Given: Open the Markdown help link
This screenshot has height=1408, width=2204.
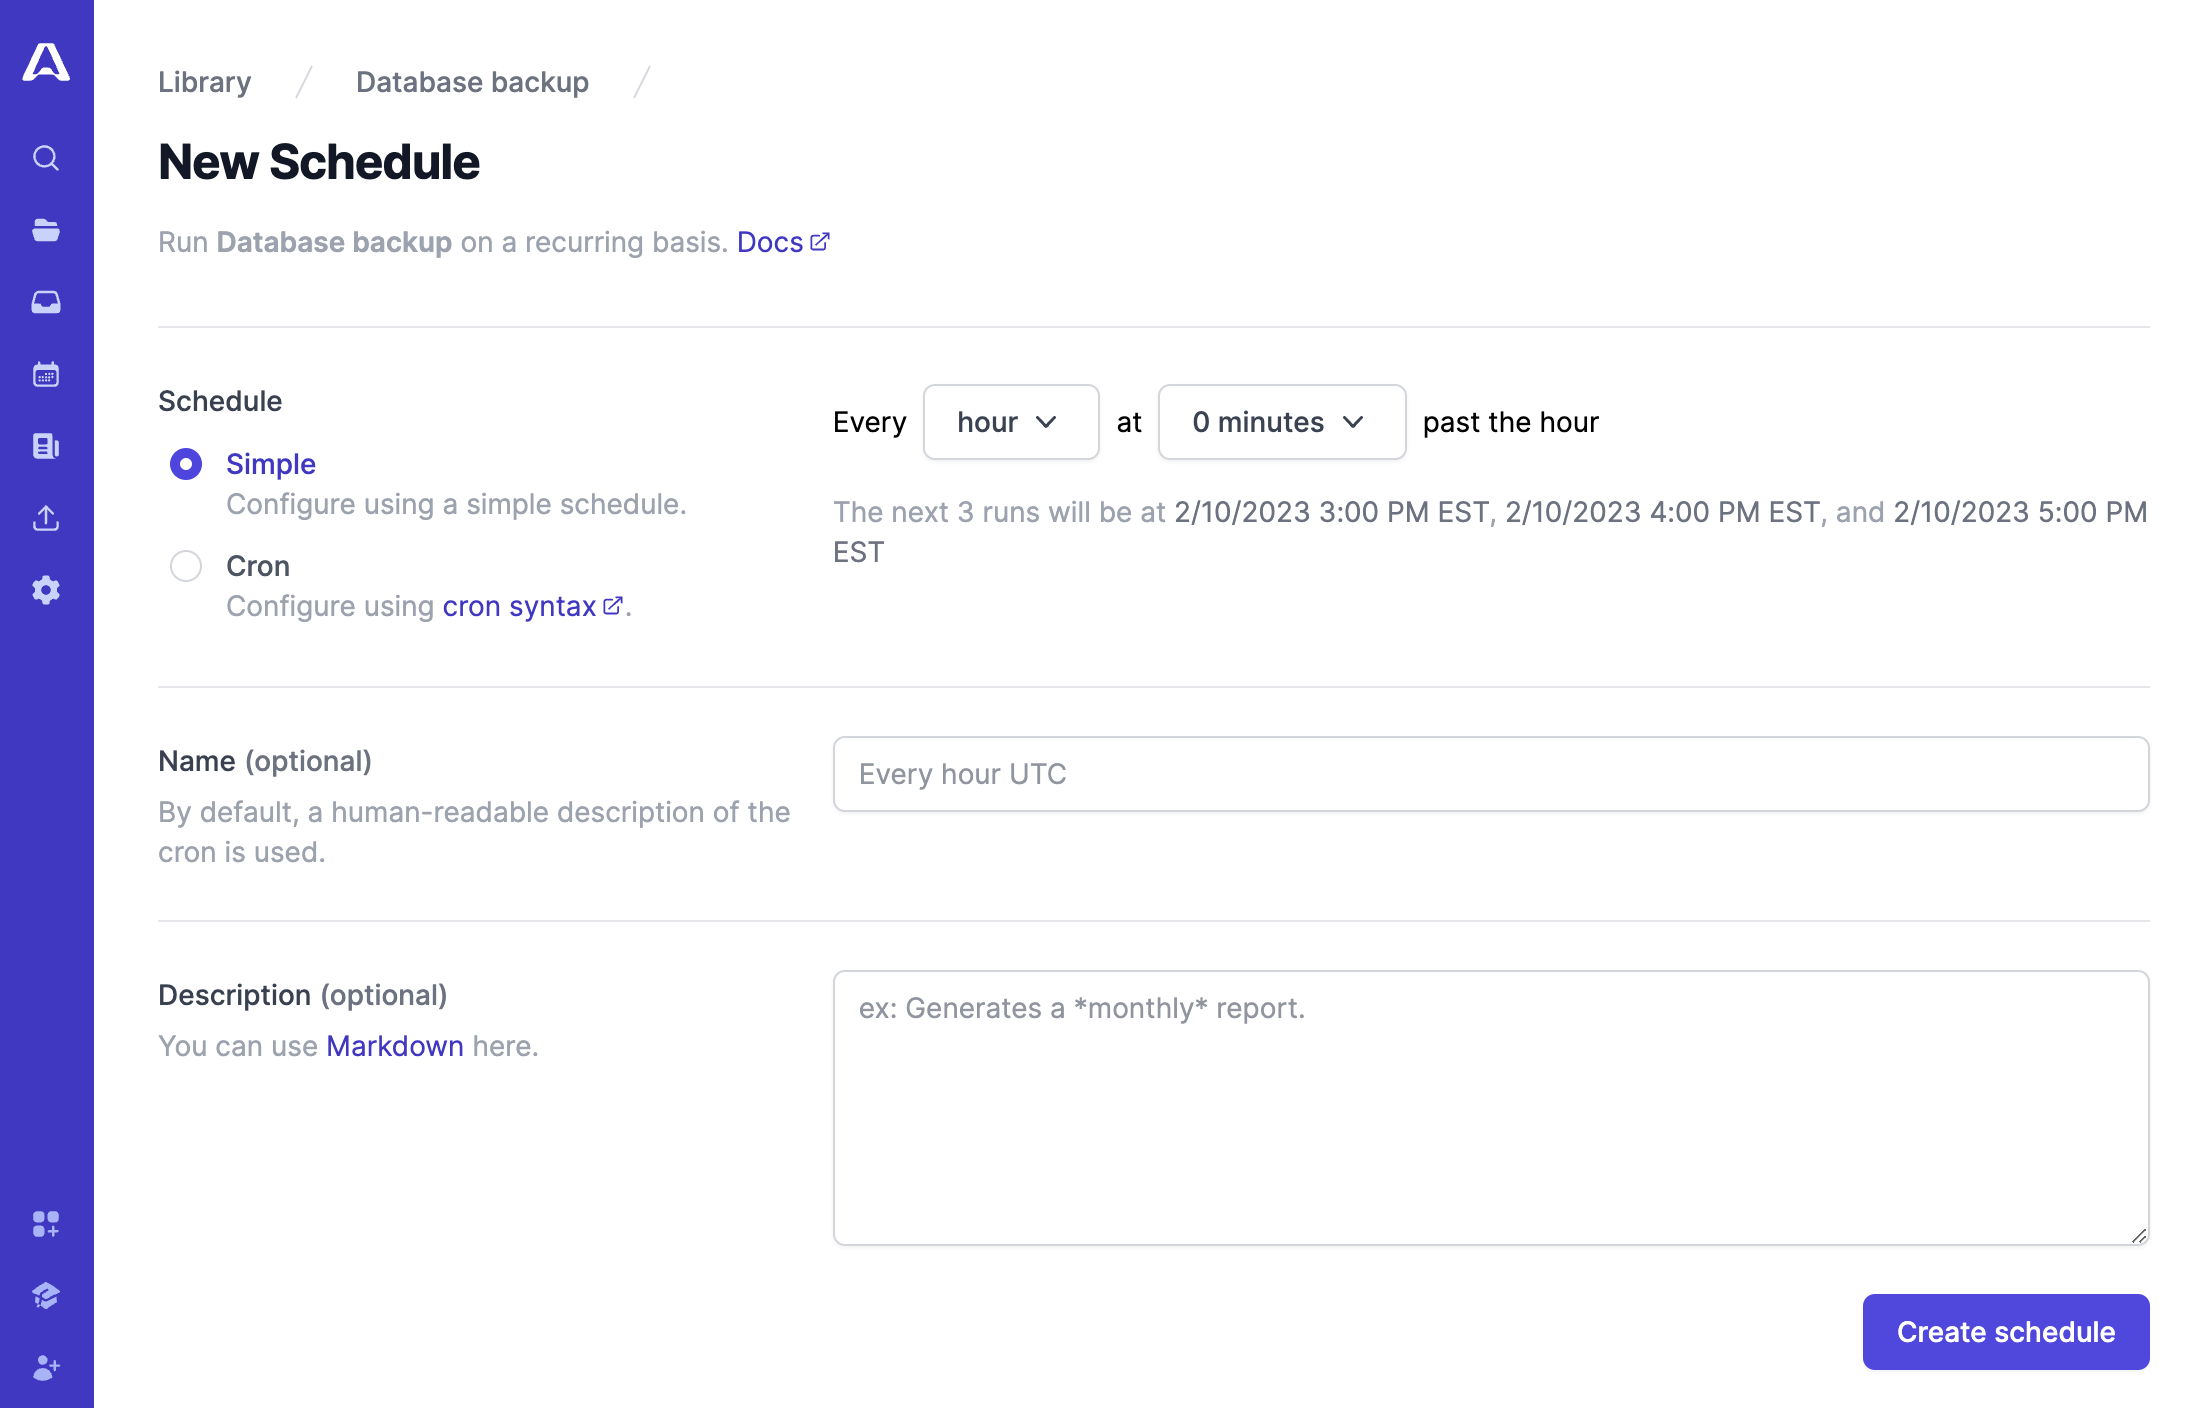Looking at the screenshot, I should coord(395,1046).
